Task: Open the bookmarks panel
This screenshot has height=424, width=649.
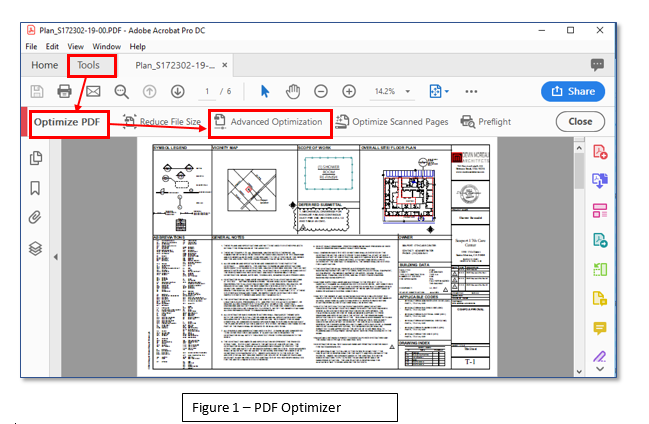Action: point(35,188)
